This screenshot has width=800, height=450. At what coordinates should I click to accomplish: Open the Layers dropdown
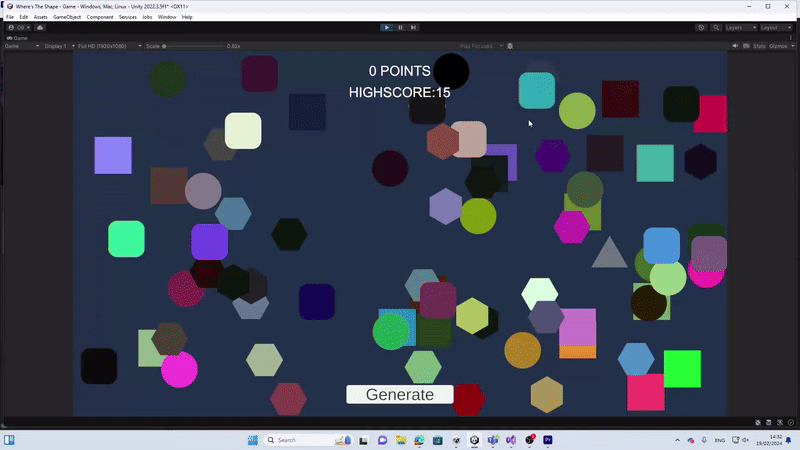point(739,27)
